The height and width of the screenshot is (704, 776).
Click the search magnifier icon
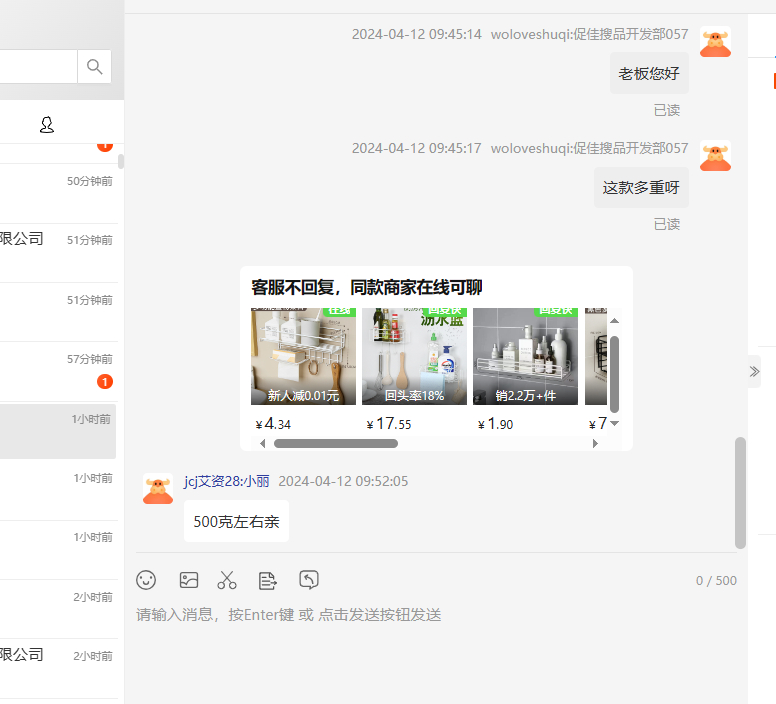click(x=94, y=67)
